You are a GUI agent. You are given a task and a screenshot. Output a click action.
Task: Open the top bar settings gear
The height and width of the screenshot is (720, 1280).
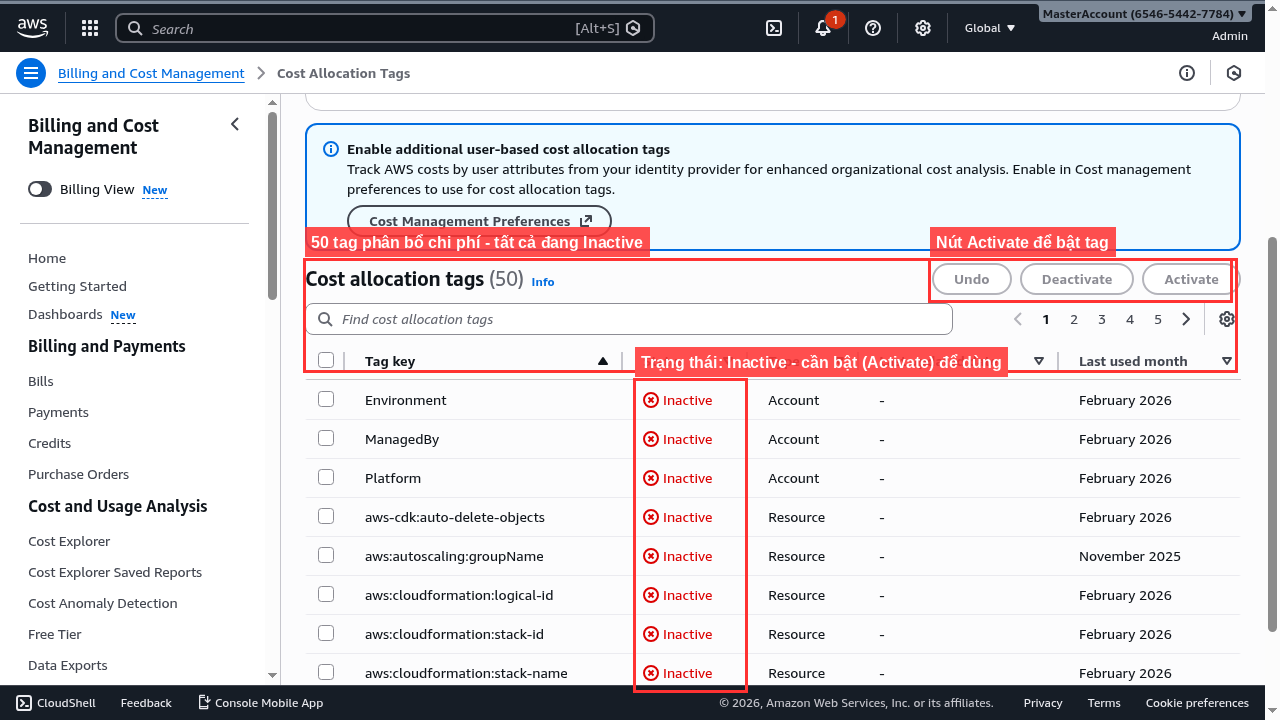click(x=923, y=28)
